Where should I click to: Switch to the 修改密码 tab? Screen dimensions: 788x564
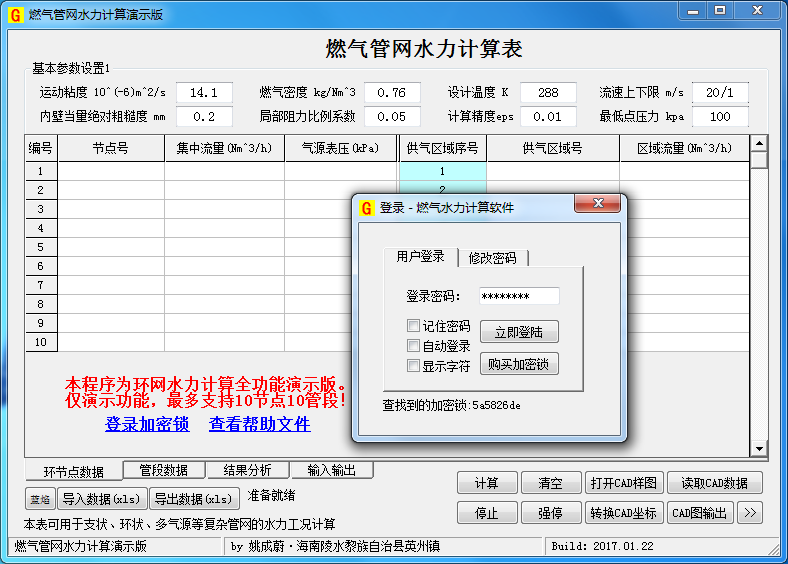tap(492, 257)
